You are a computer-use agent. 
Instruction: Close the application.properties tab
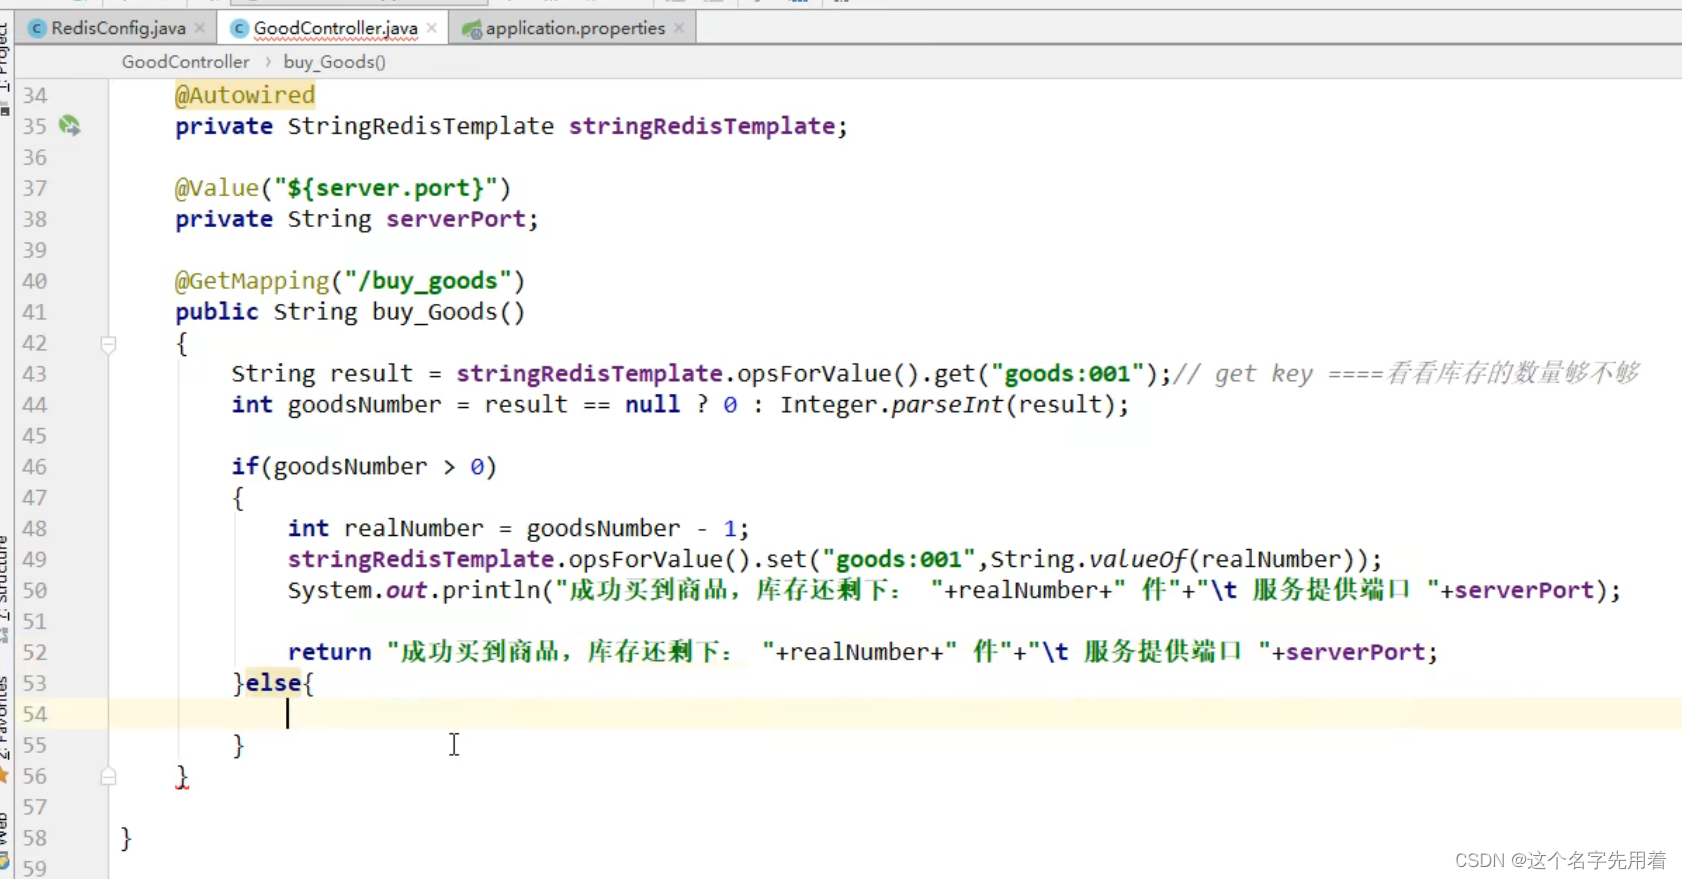coord(679,28)
